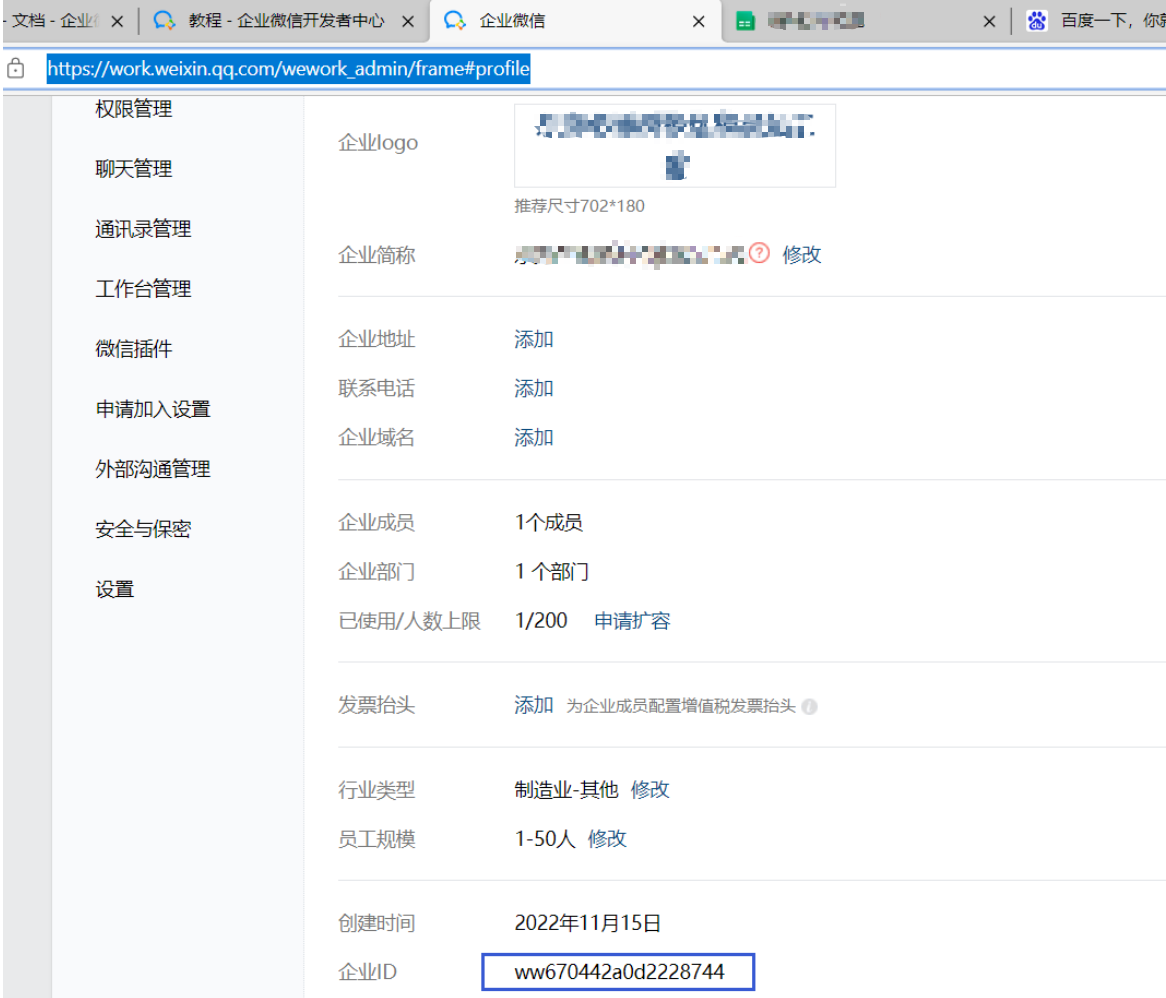This screenshot has width=1166, height=998.
Task: Close the 企业微信 browser tab
Action: point(698,22)
